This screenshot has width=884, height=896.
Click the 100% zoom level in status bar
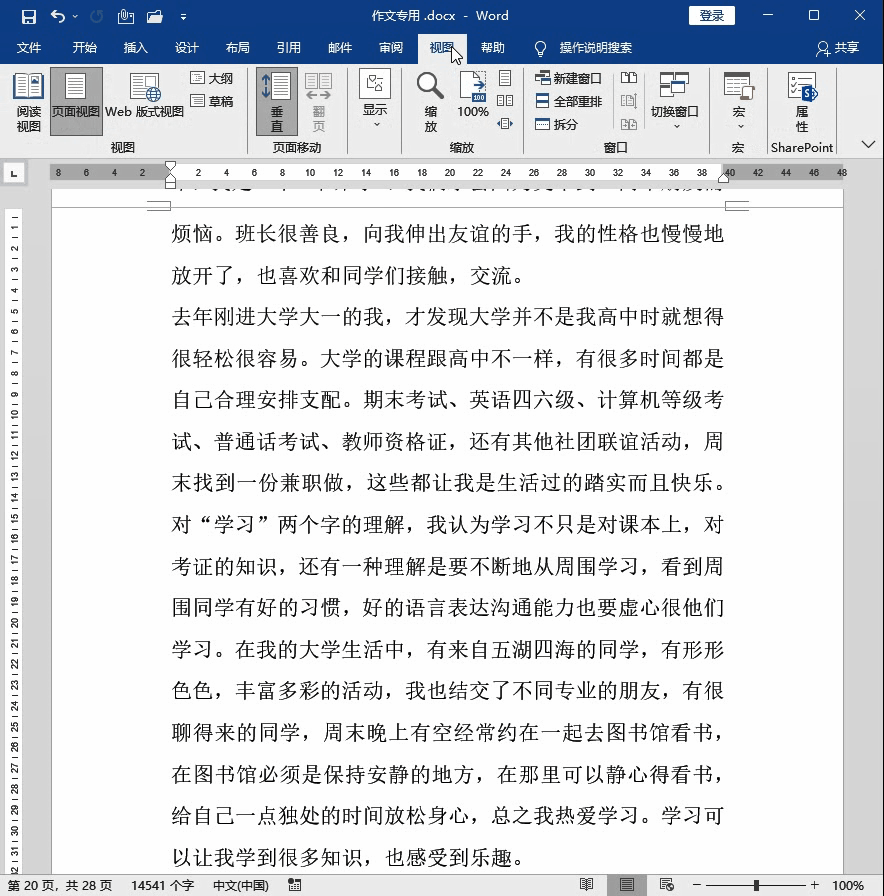click(x=847, y=886)
